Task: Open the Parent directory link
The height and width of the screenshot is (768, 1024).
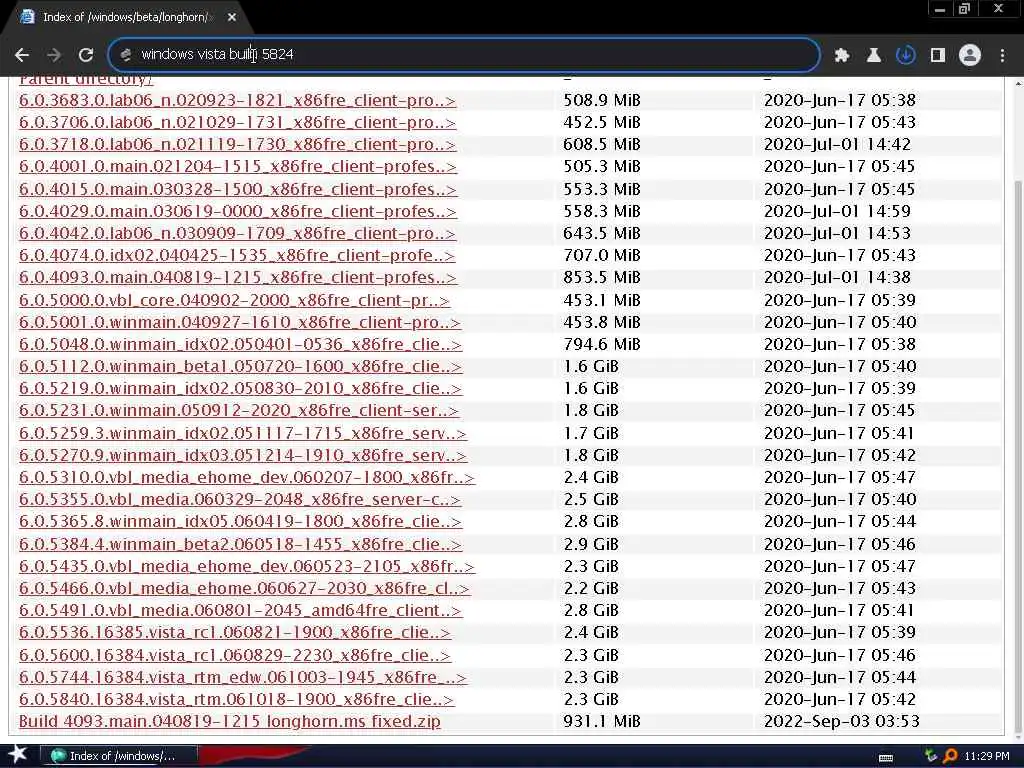Action: [86, 80]
